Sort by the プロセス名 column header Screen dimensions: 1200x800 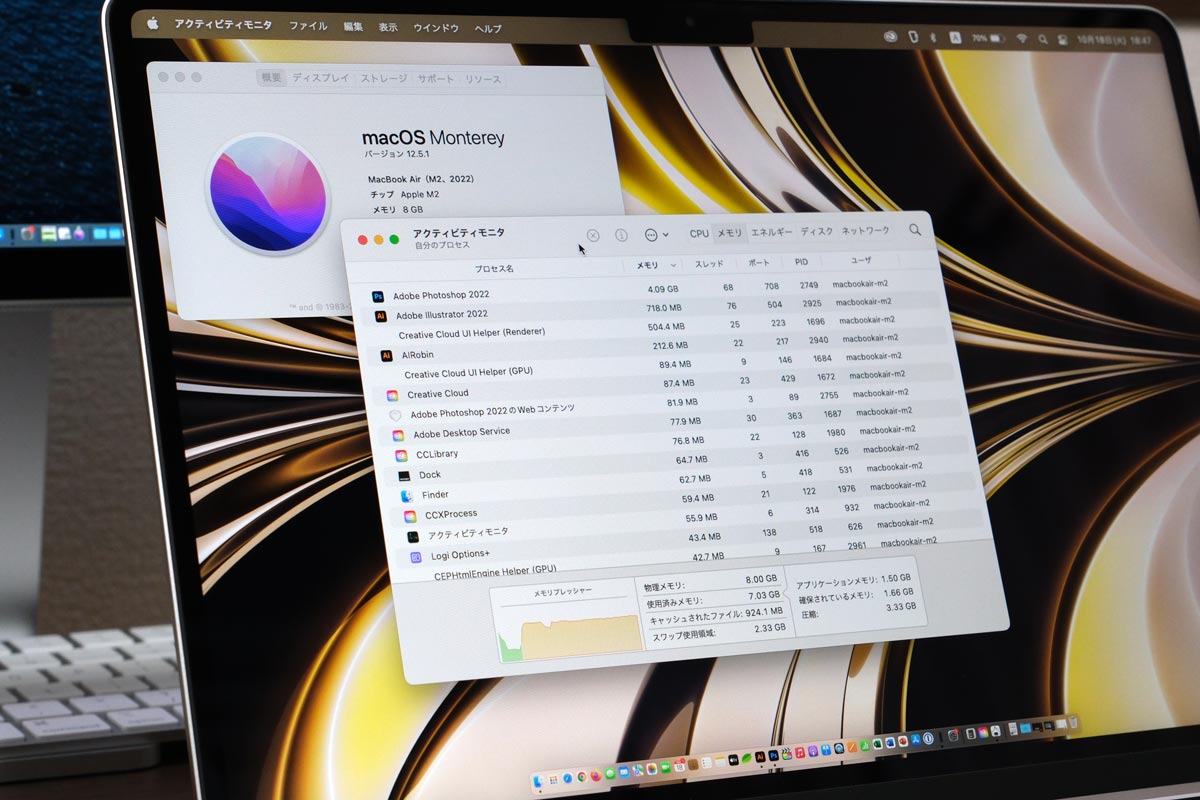pos(494,269)
